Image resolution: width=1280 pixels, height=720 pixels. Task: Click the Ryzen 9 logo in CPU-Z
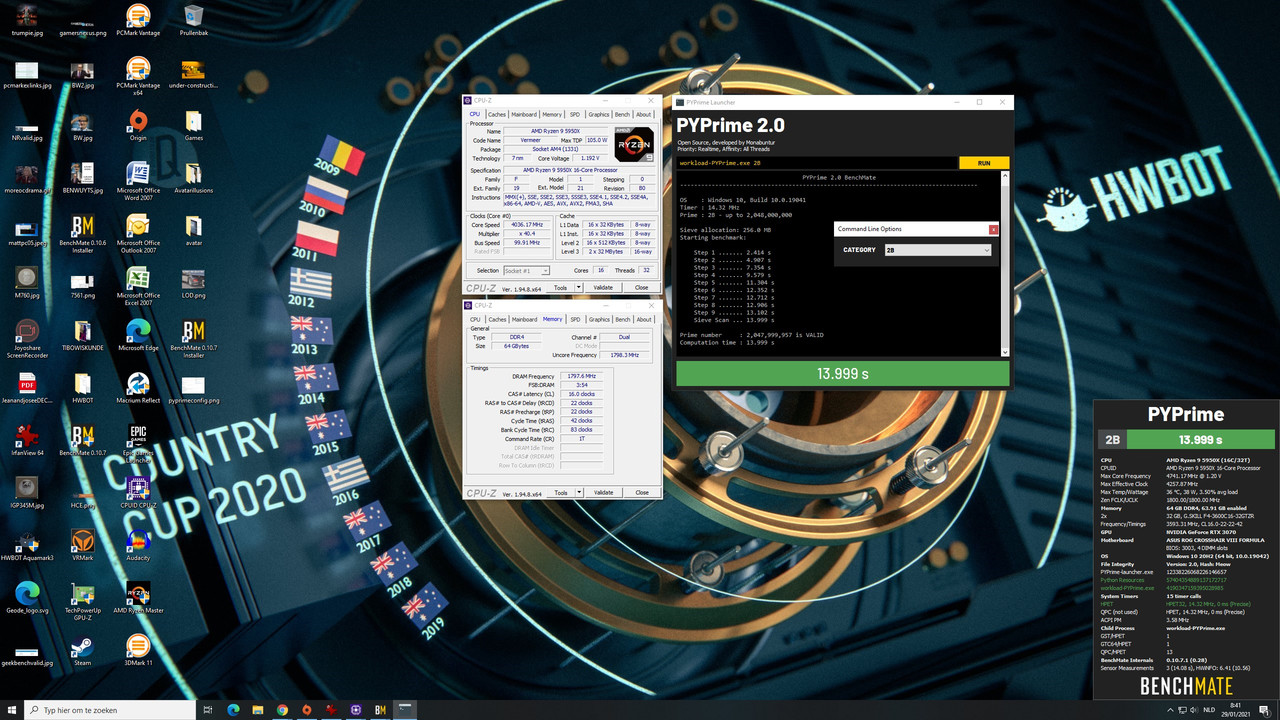tap(634, 144)
